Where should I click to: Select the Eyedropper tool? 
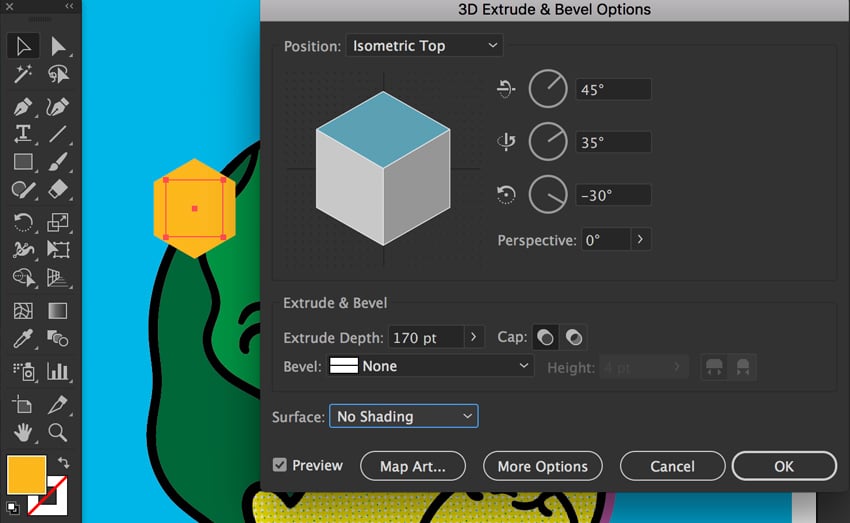coord(23,339)
